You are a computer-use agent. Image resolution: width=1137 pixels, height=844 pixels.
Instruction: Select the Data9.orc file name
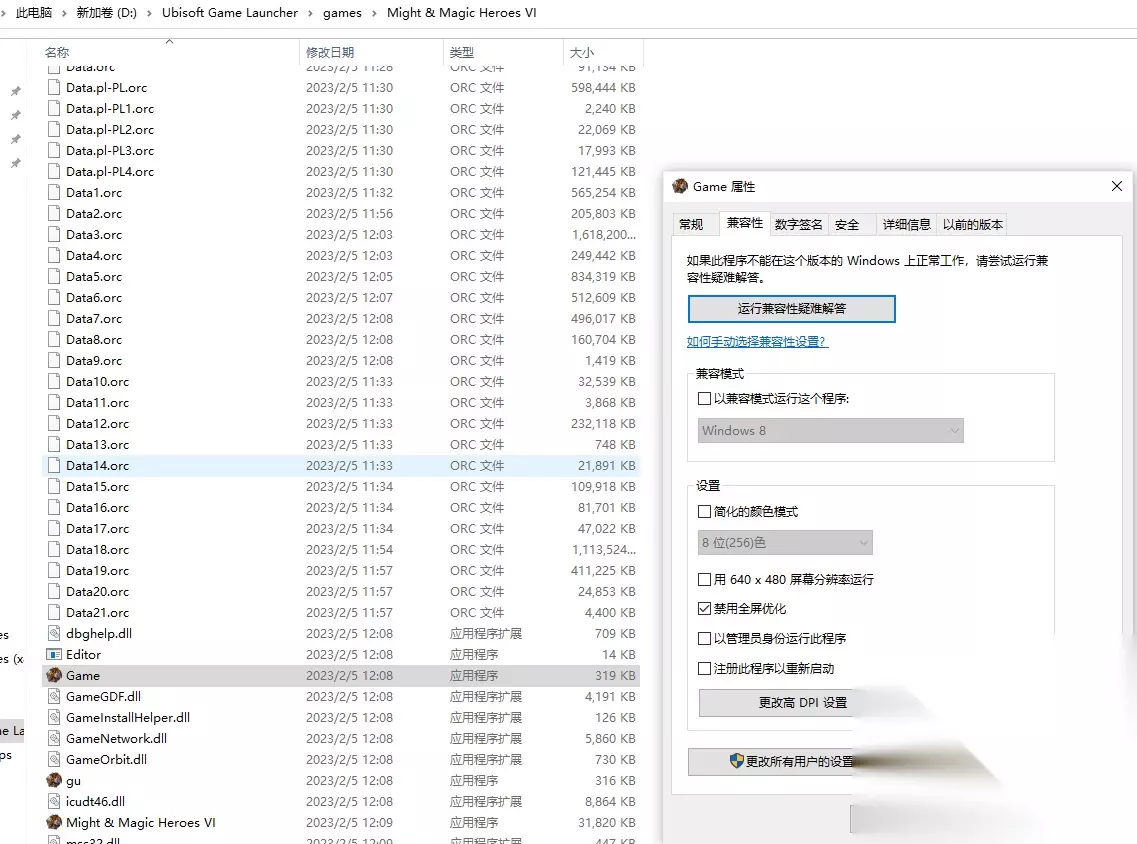tap(94, 360)
